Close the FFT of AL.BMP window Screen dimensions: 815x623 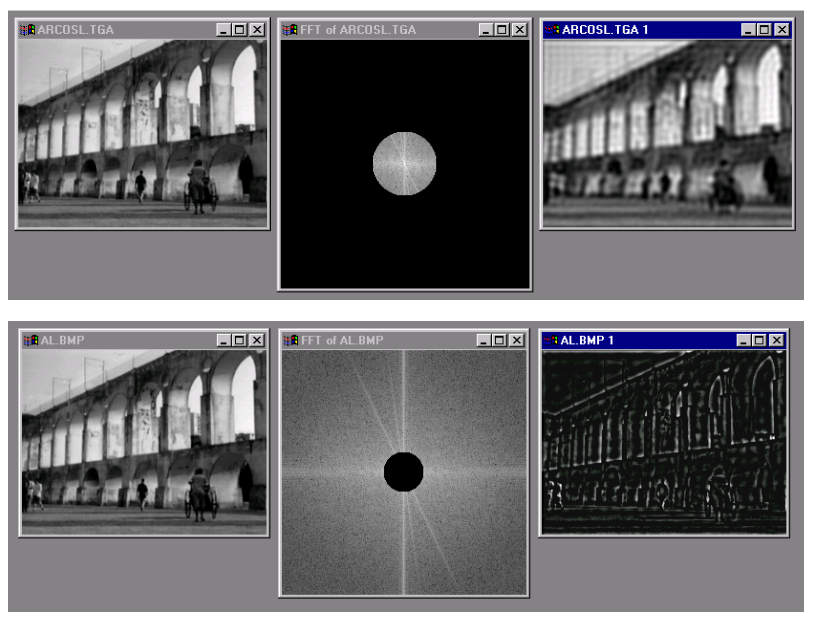pyautogui.click(x=517, y=340)
